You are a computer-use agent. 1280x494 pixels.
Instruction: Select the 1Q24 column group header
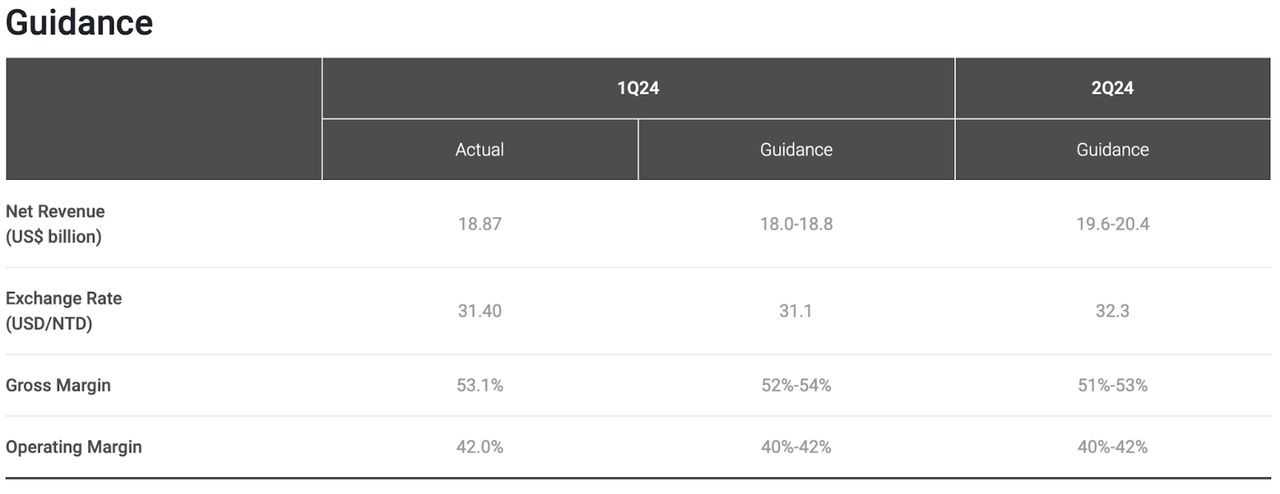[x=638, y=88]
